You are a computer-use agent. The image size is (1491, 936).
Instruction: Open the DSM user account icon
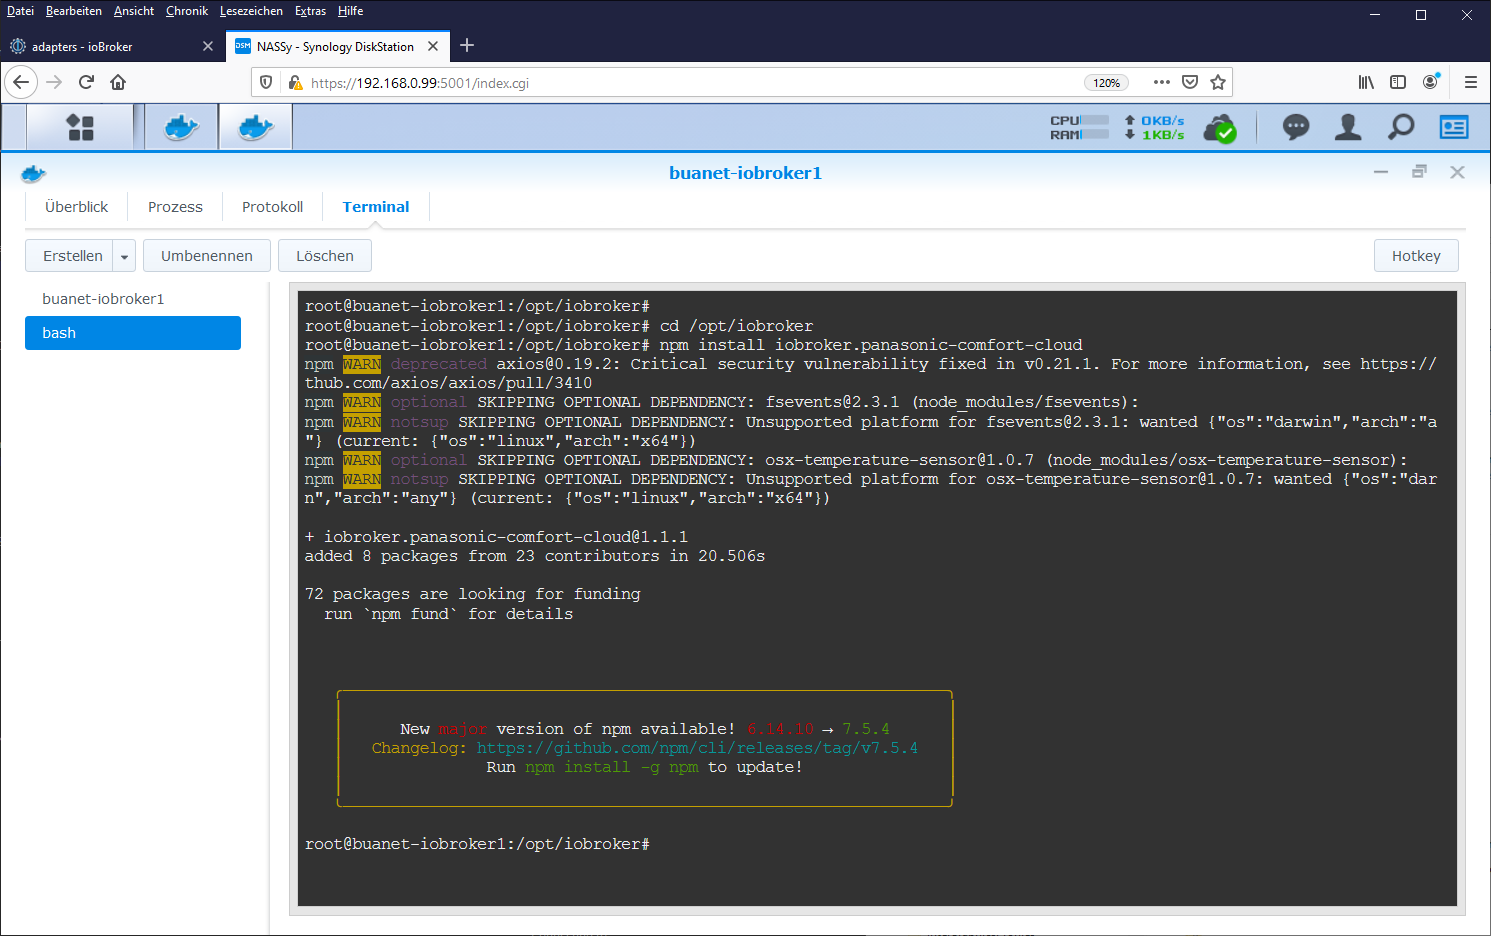[x=1348, y=127]
